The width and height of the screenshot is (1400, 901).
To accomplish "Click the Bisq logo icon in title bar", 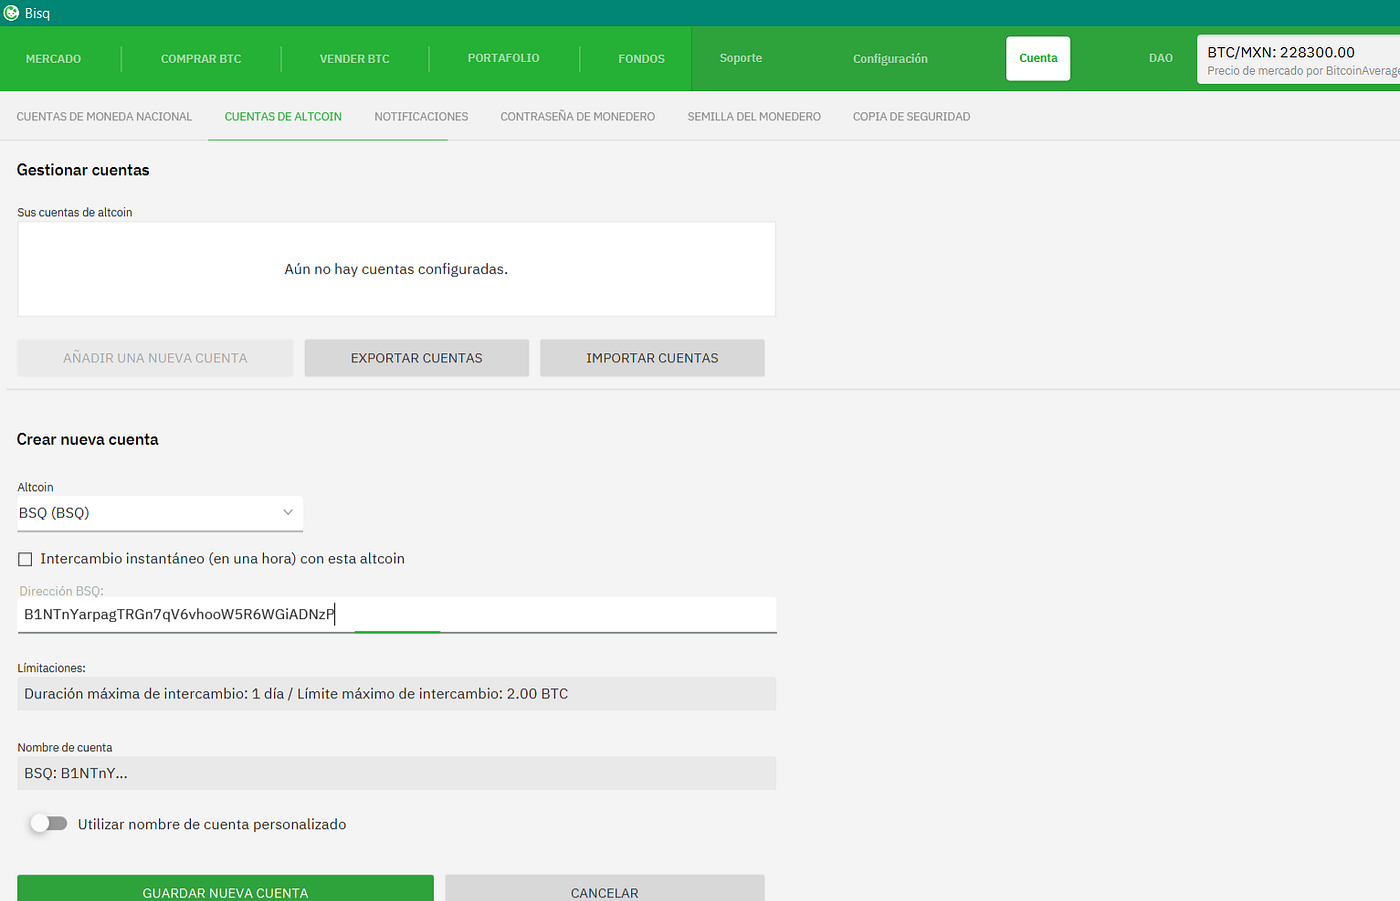I will (12, 13).
